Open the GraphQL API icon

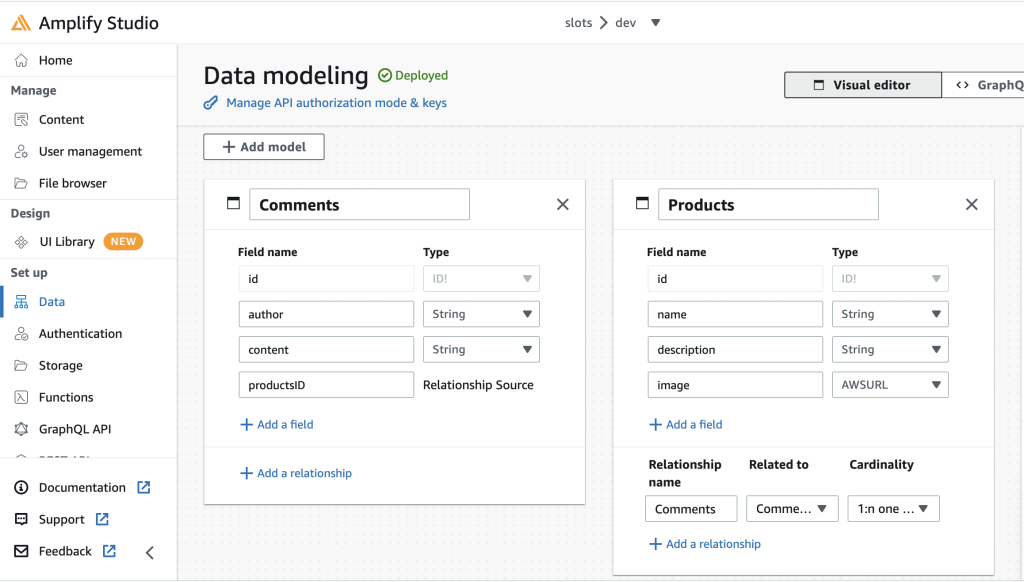22,429
